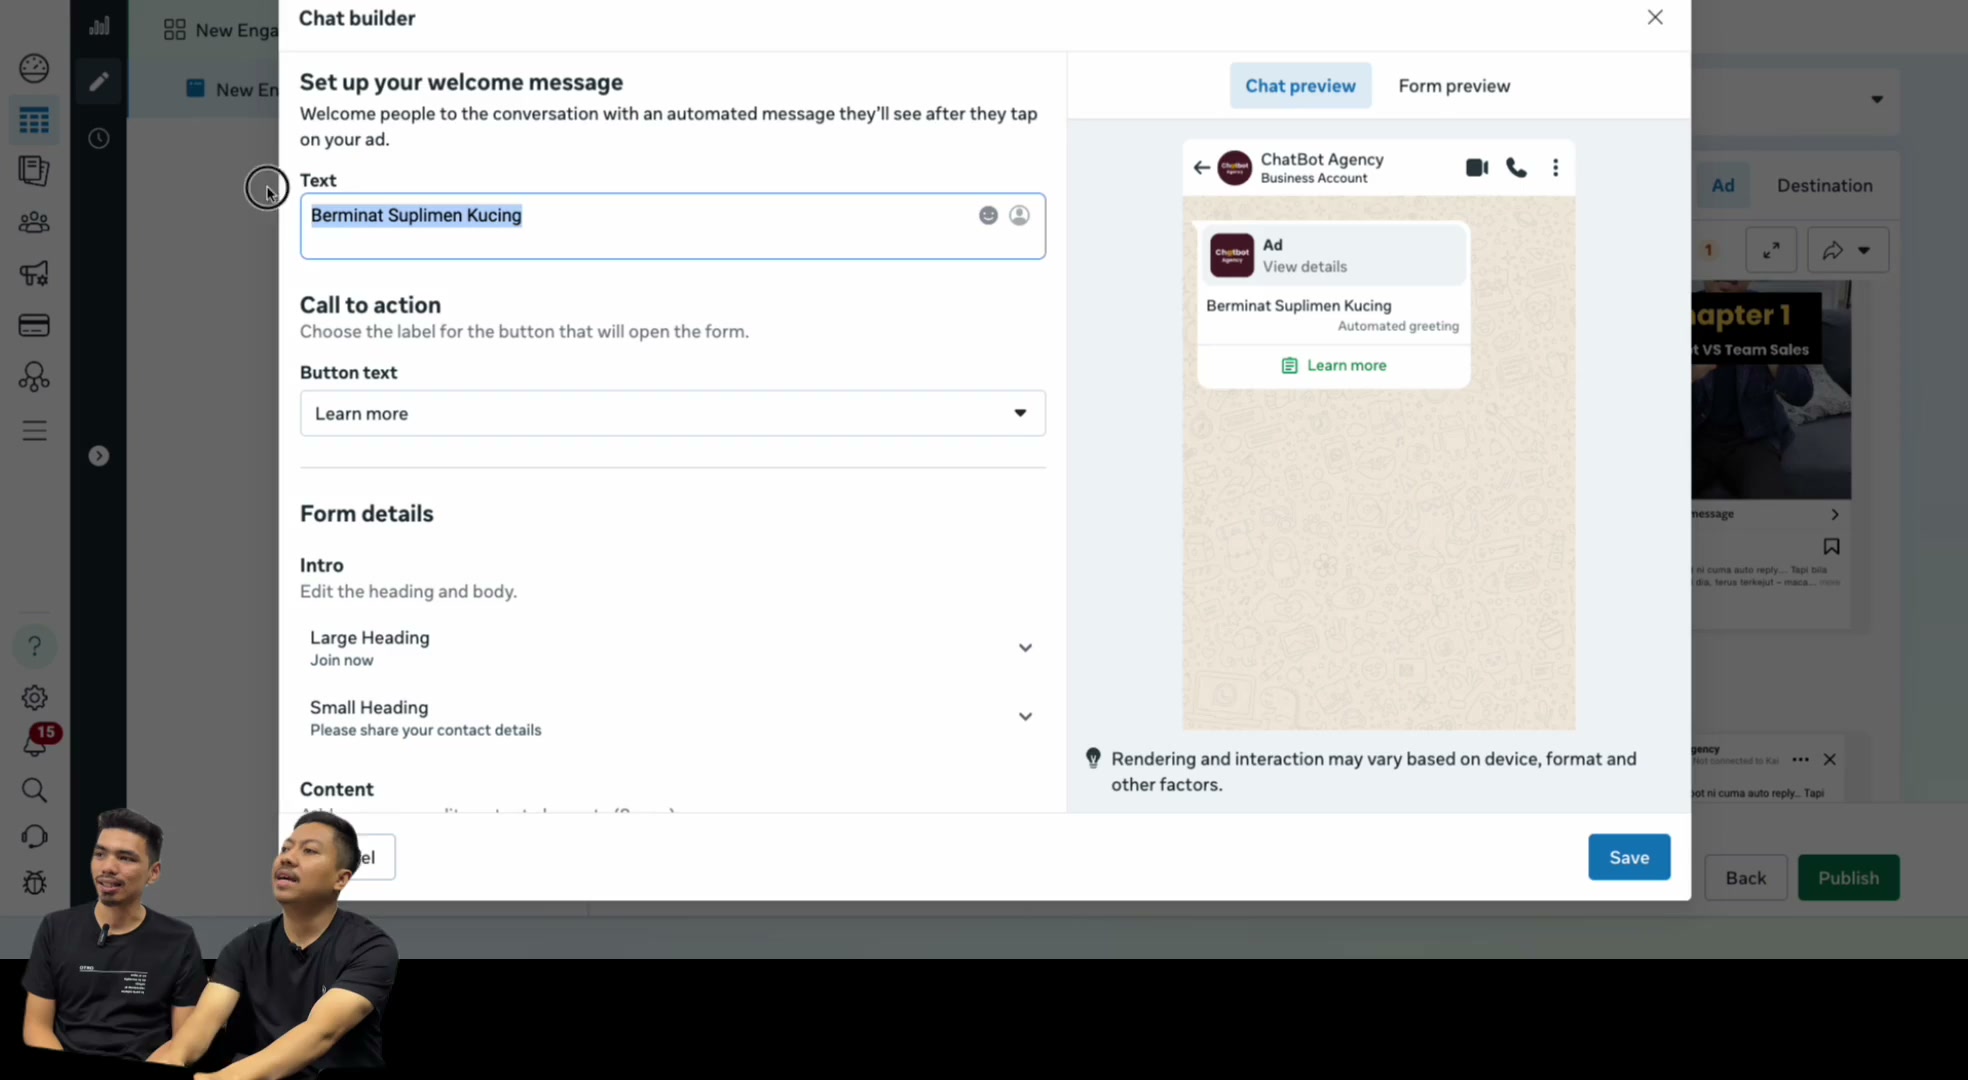Open megaphone advertising icon in sidebar
Viewport: 1968px width, 1080px height.
point(34,273)
